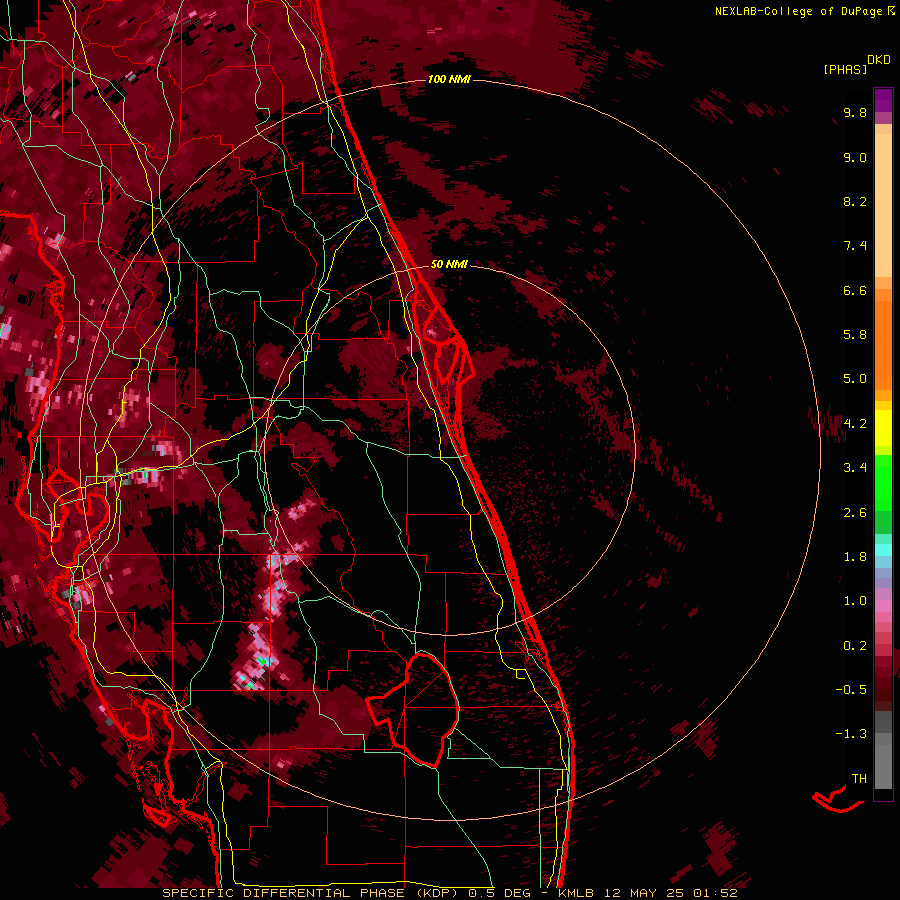Click the cyan segment of the color bar
The width and height of the screenshot is (900, 900).
tap(883, 550)
